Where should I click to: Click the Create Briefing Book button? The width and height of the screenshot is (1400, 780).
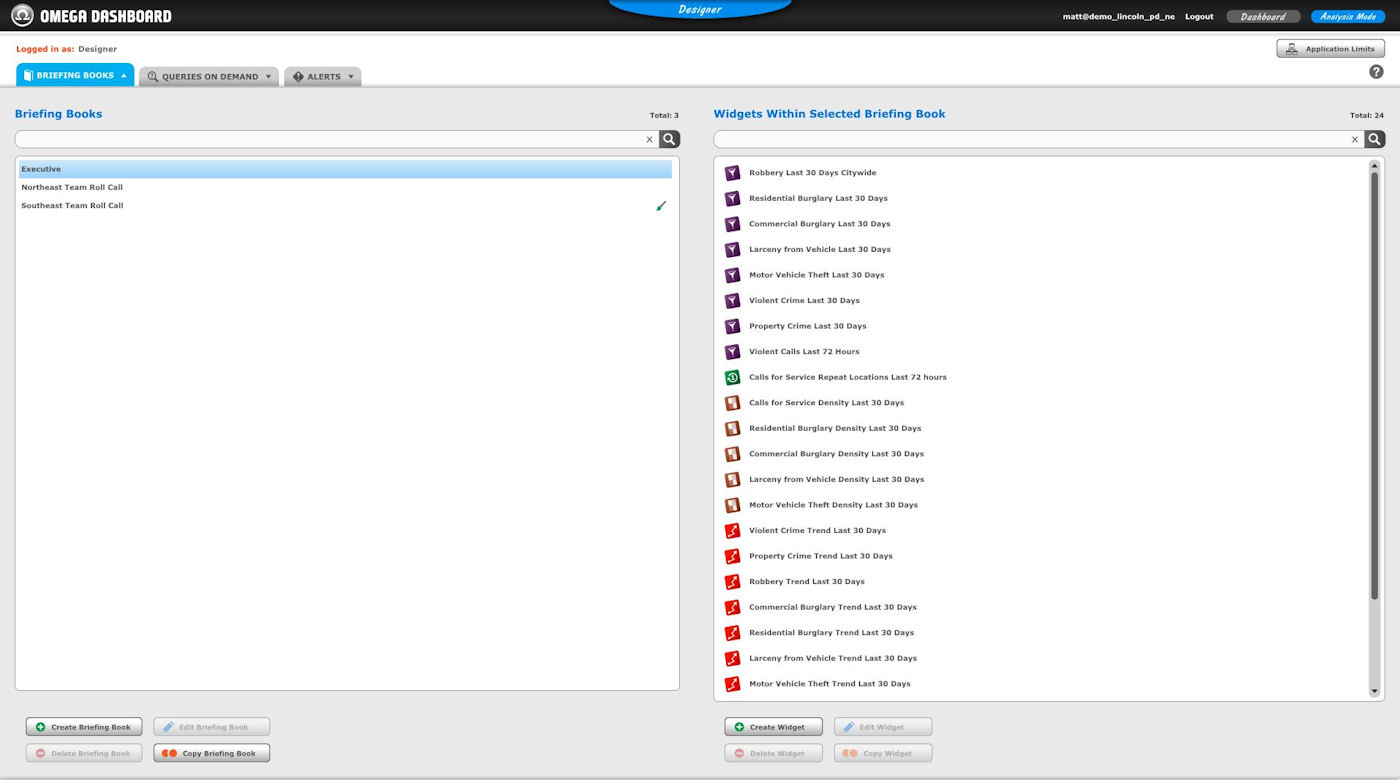click(84, 727)
